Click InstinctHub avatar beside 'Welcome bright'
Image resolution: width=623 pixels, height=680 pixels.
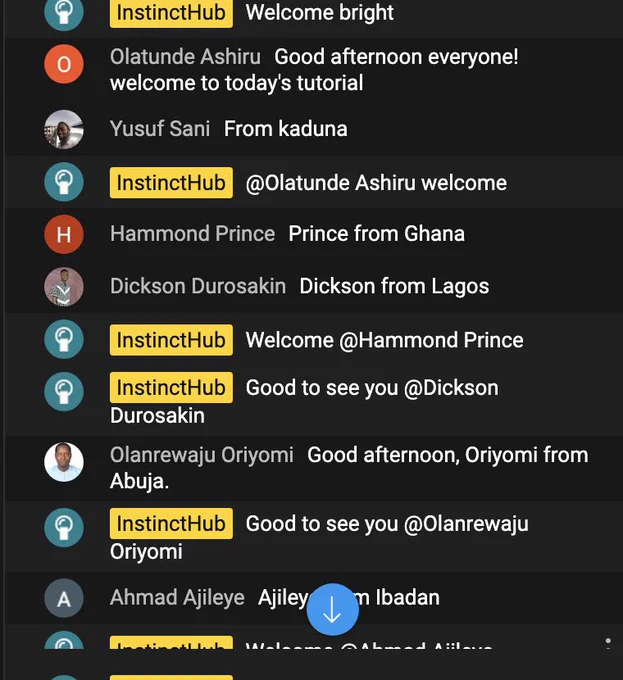tap(64, 13)
